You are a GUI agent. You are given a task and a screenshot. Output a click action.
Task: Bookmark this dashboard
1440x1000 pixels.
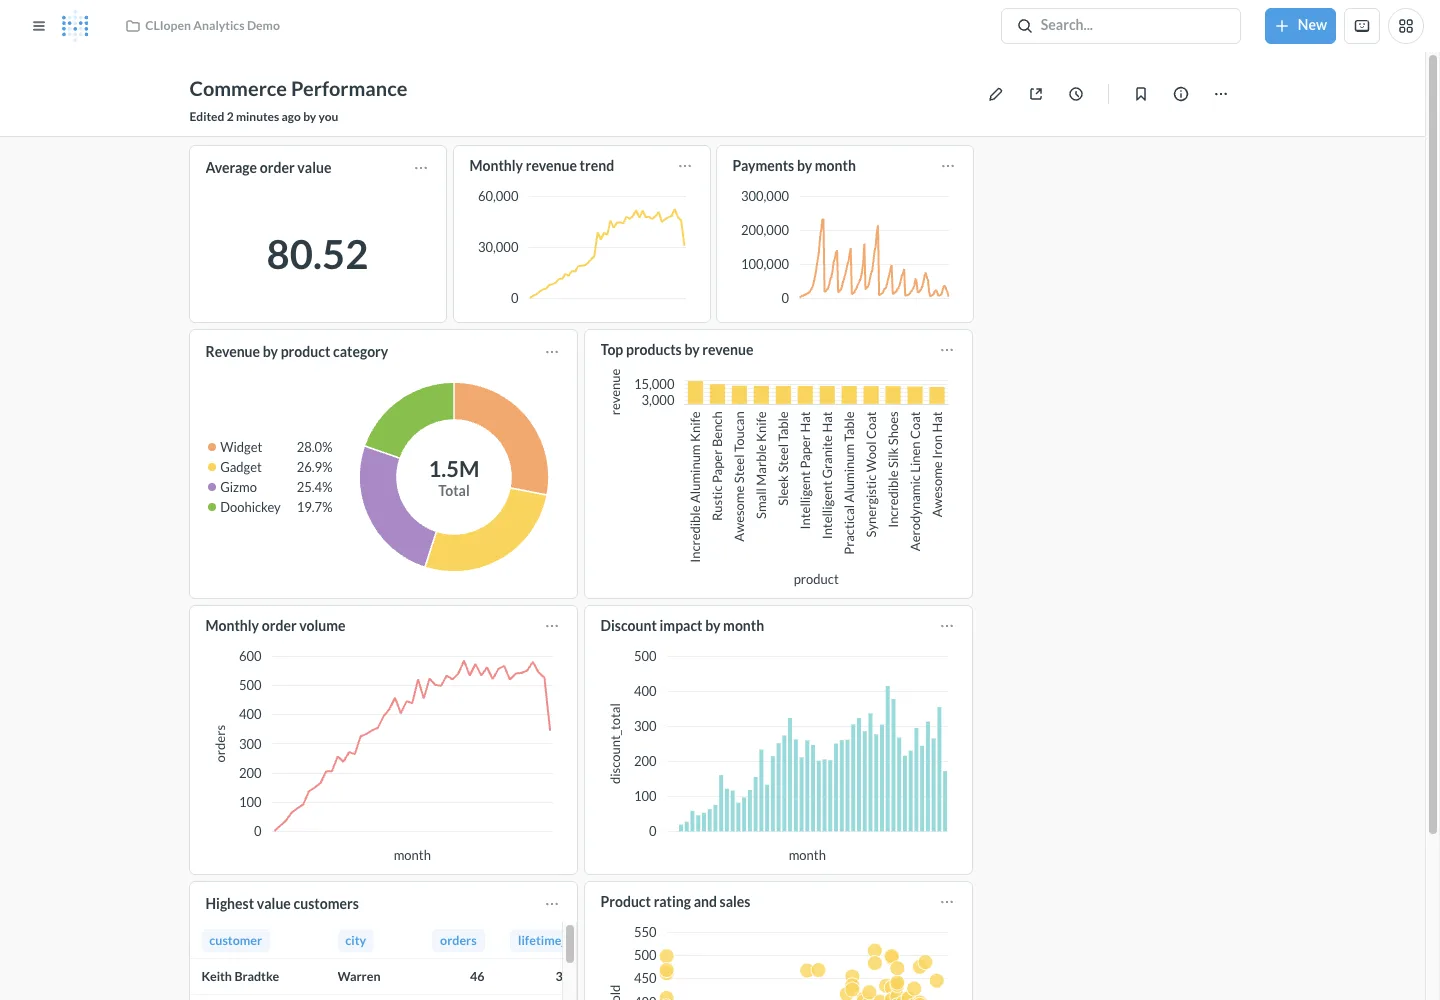[1141, 94]
